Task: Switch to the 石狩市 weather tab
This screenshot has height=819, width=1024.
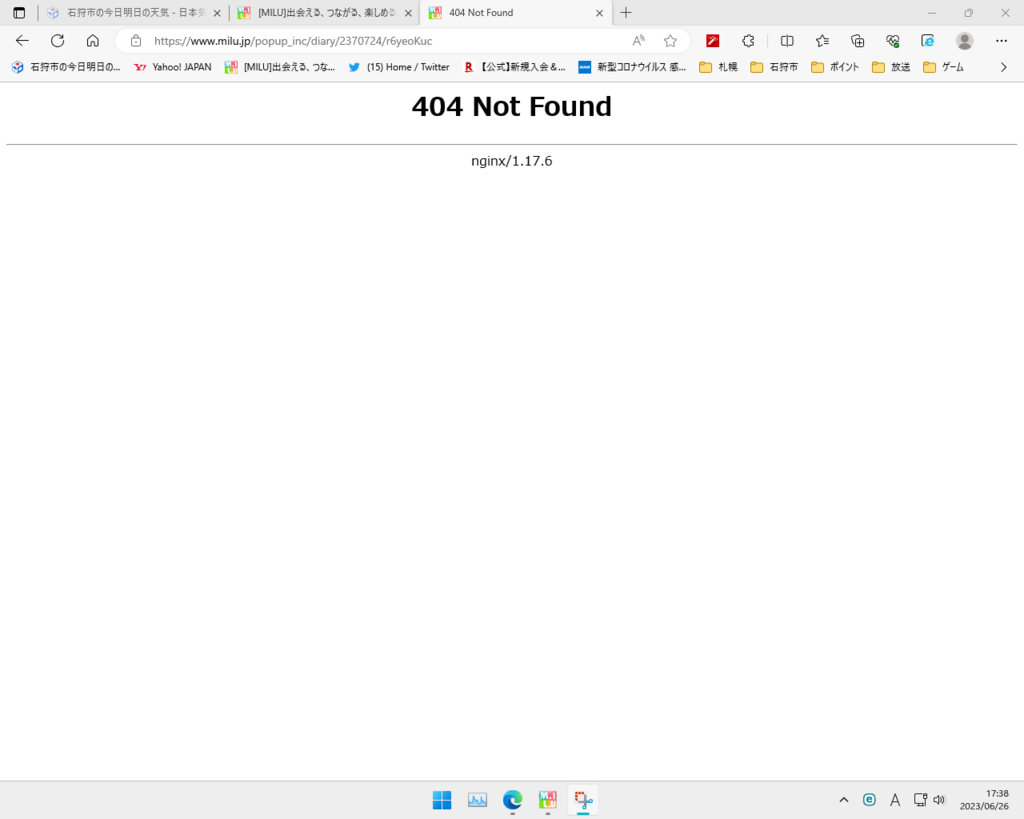Action: [x=128, y=13]
